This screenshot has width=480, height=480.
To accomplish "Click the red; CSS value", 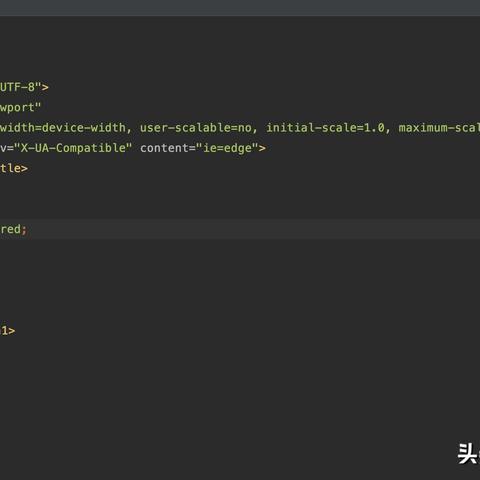I will tap(13, 229).
